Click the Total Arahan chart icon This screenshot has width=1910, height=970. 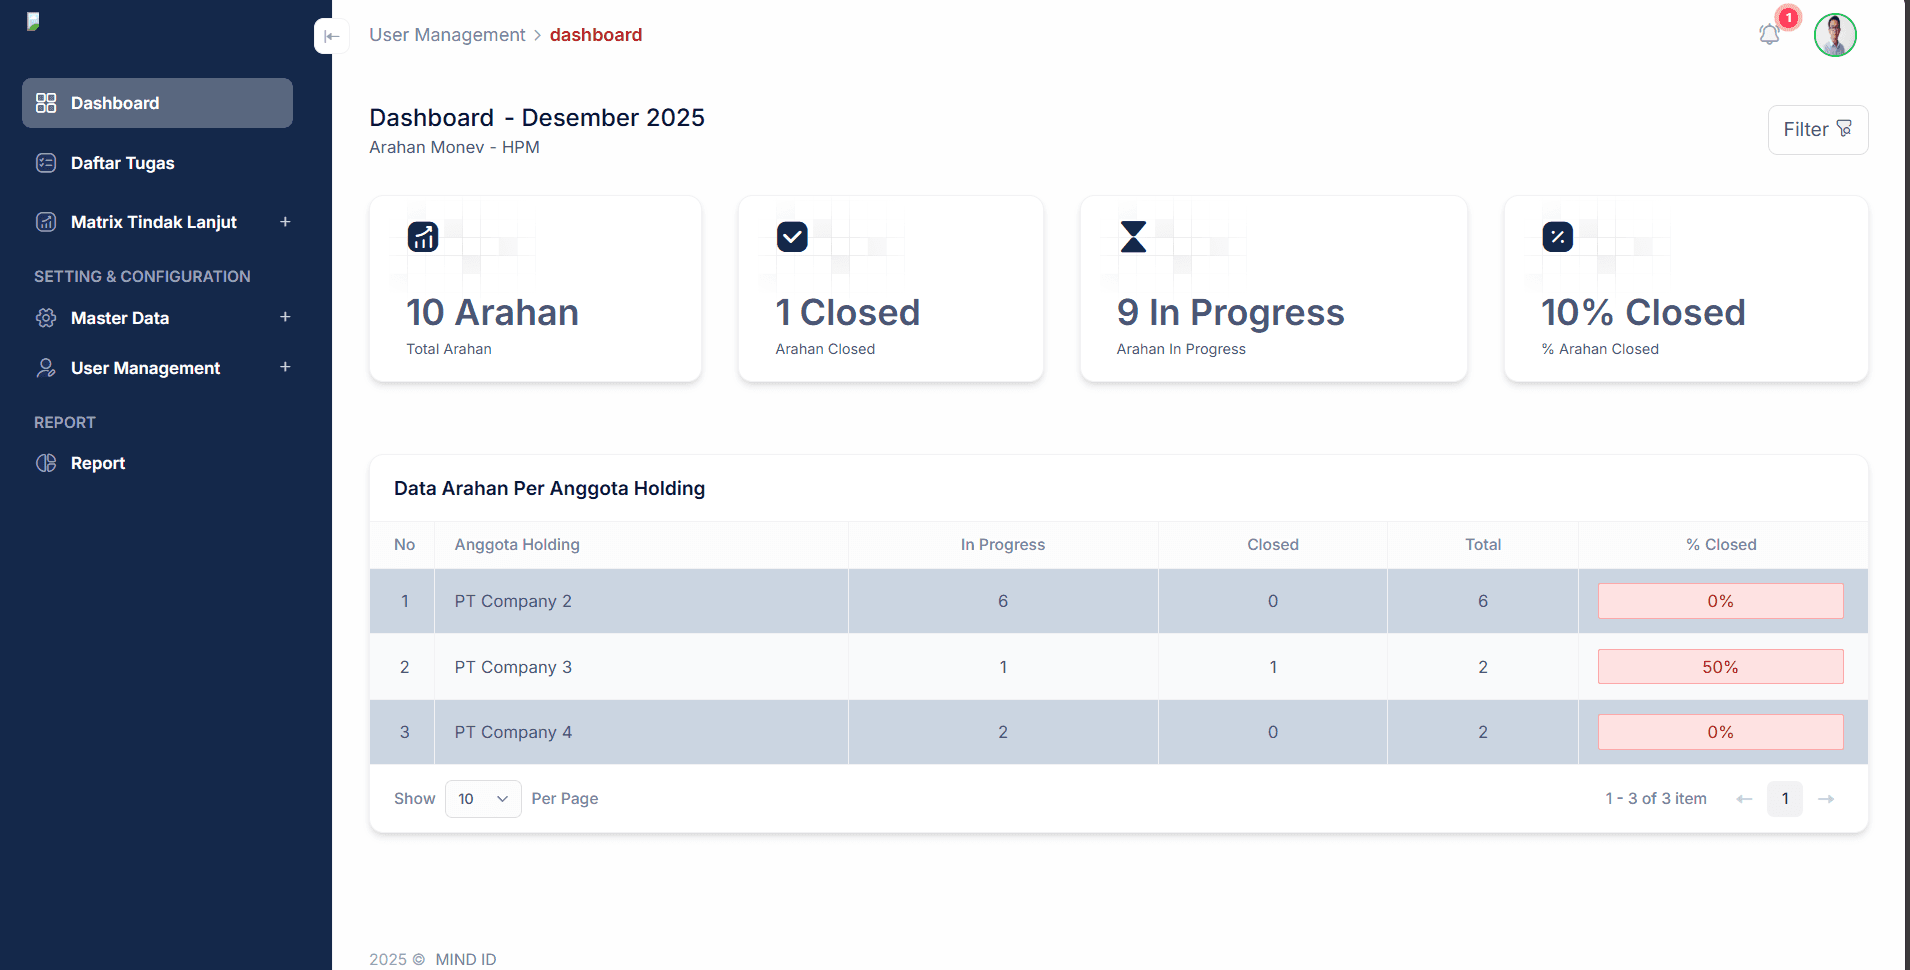point(423,237)
